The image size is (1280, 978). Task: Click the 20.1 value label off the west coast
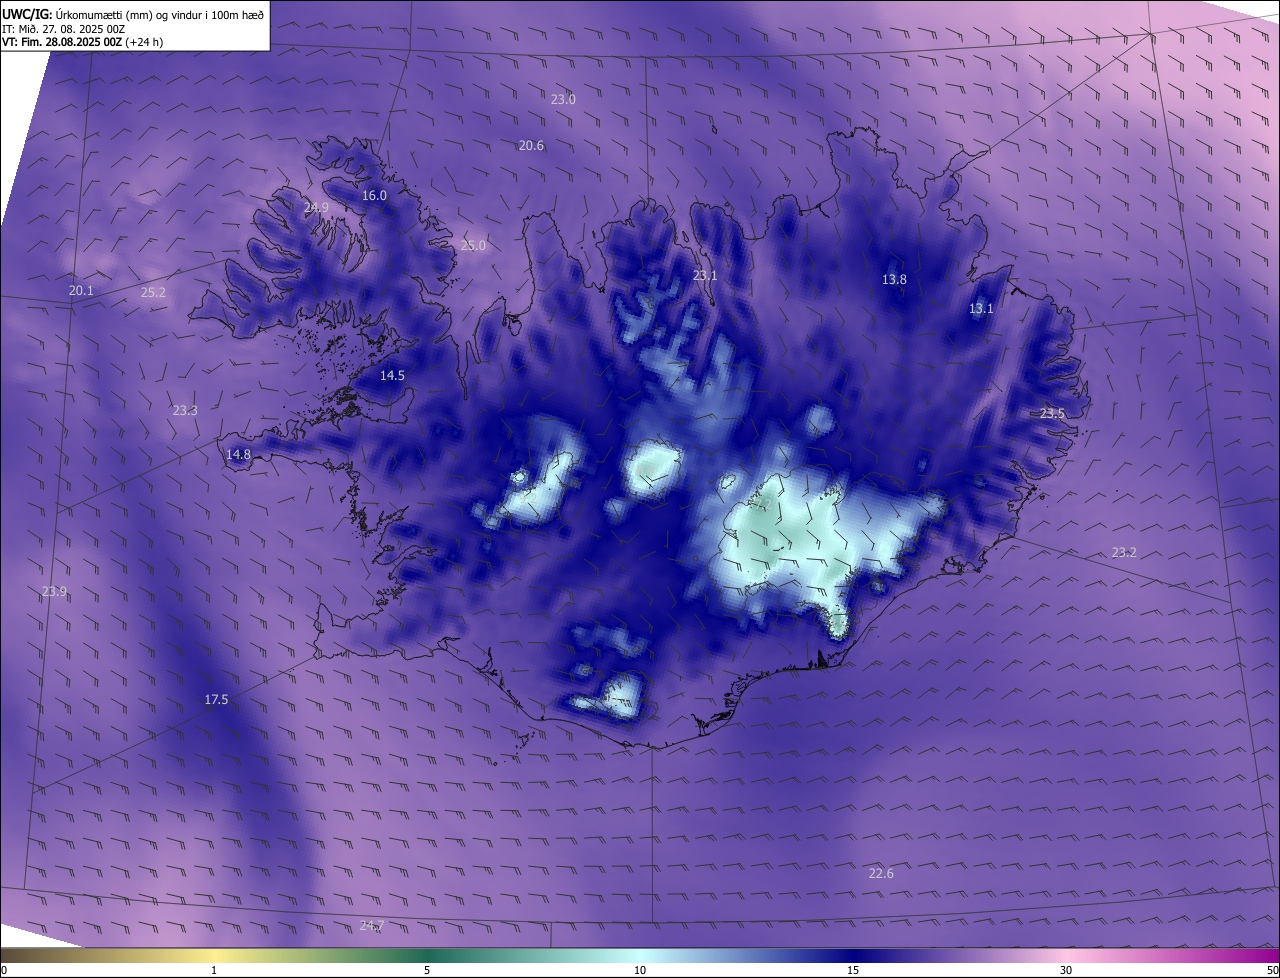point(81,290)
